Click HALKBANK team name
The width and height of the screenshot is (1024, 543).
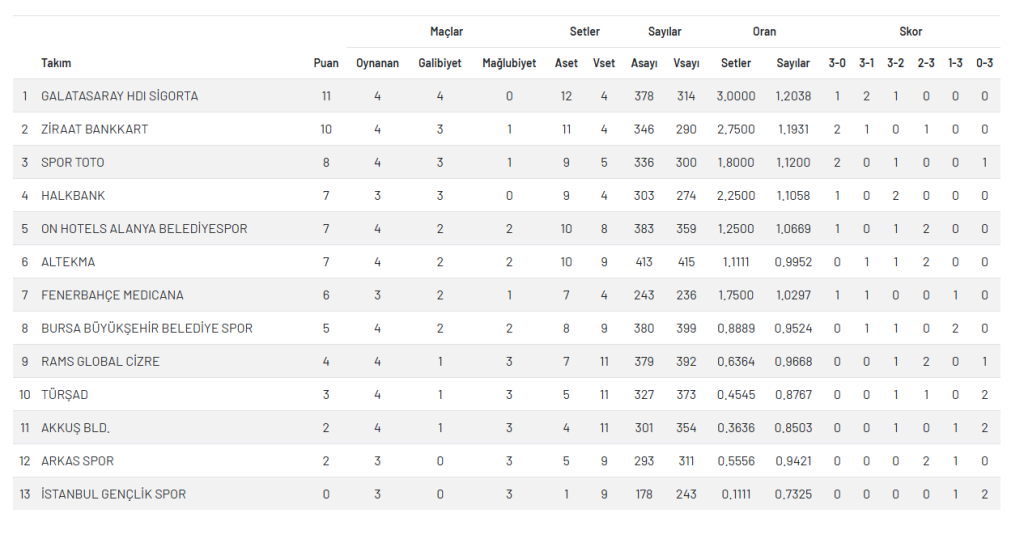[73, 195]
